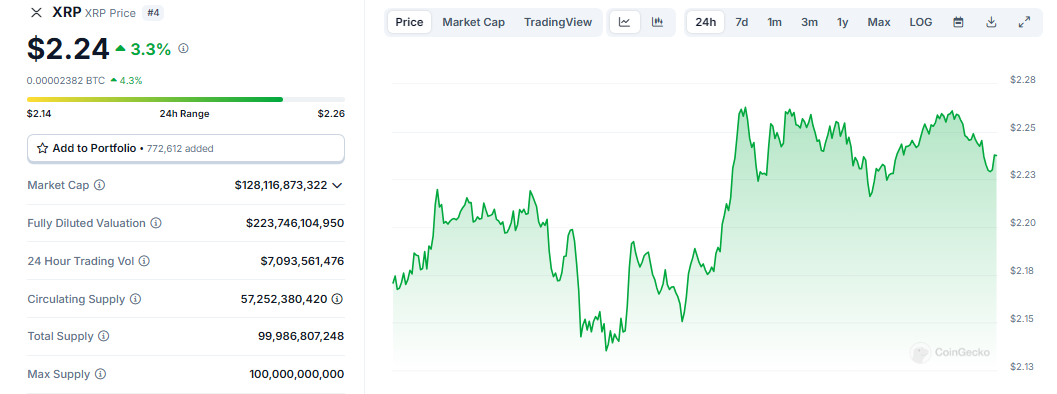Select the 7d time range
Viewport: 1057px width, 394px height.
point(742,22)
